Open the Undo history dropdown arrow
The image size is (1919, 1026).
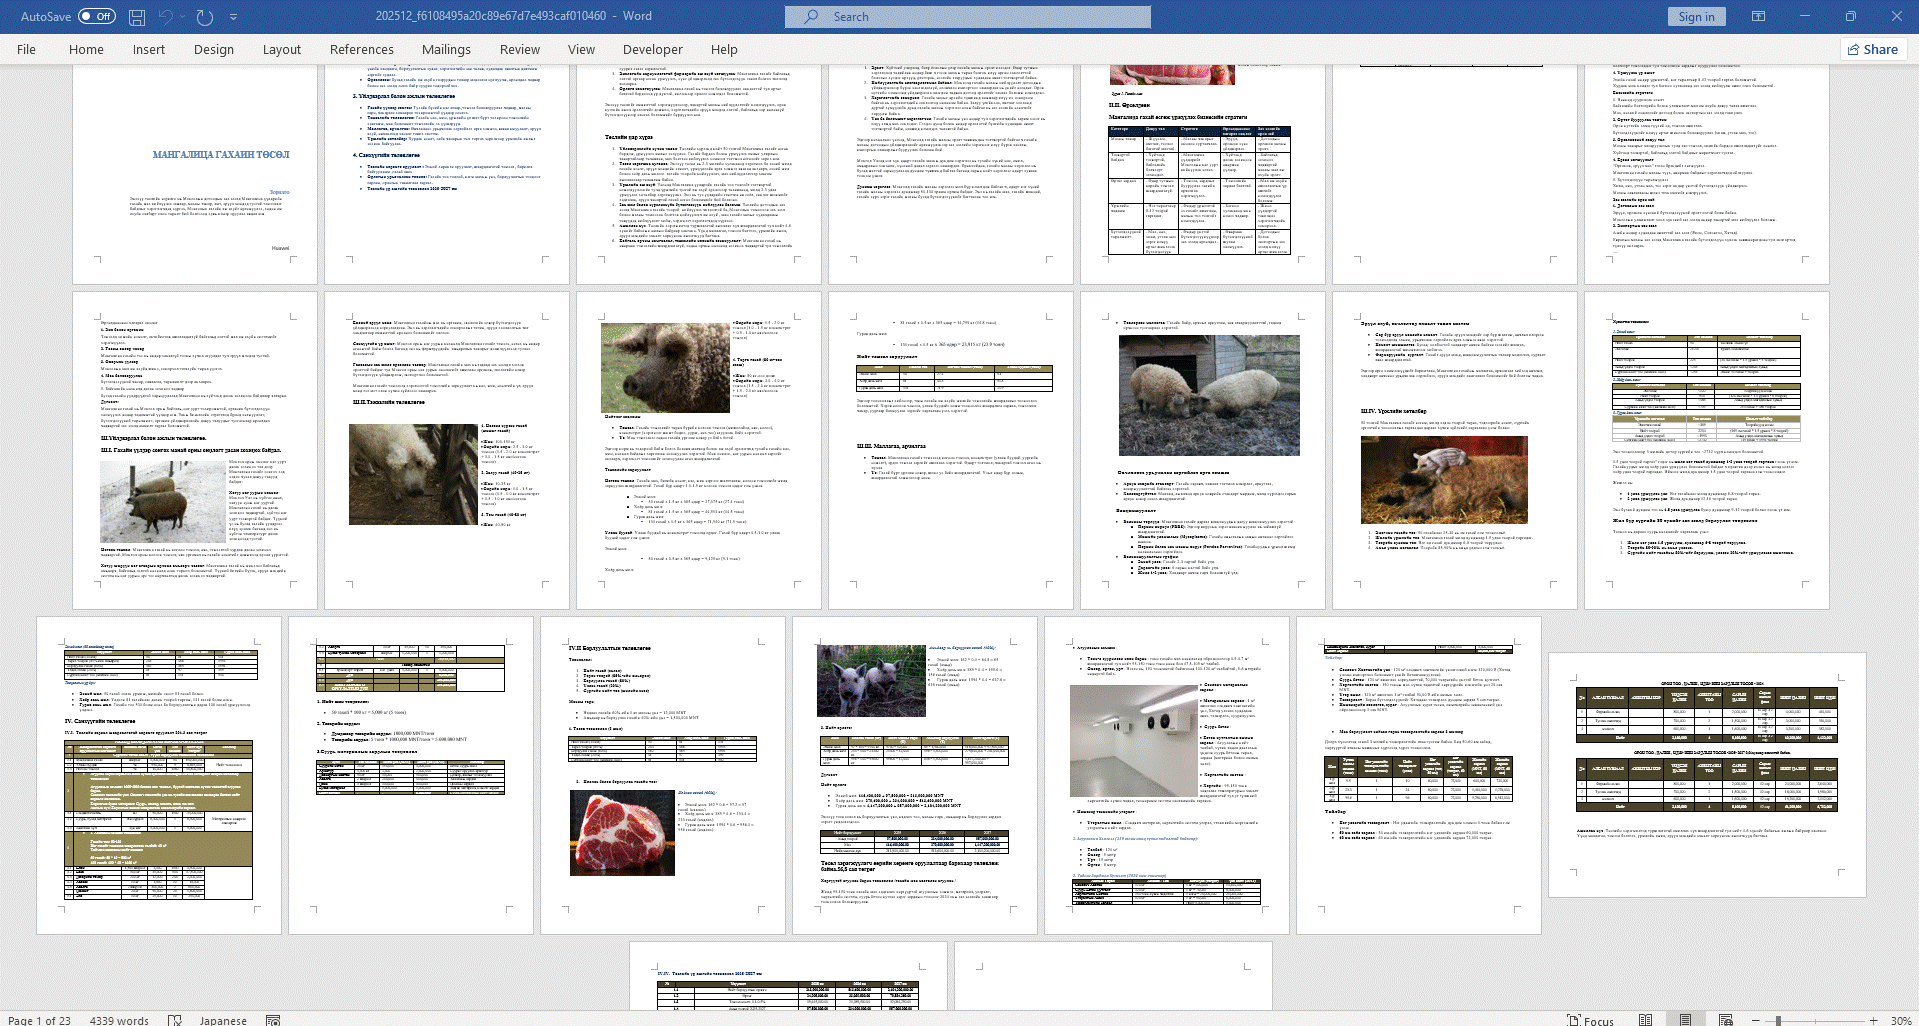pos(184,17)
